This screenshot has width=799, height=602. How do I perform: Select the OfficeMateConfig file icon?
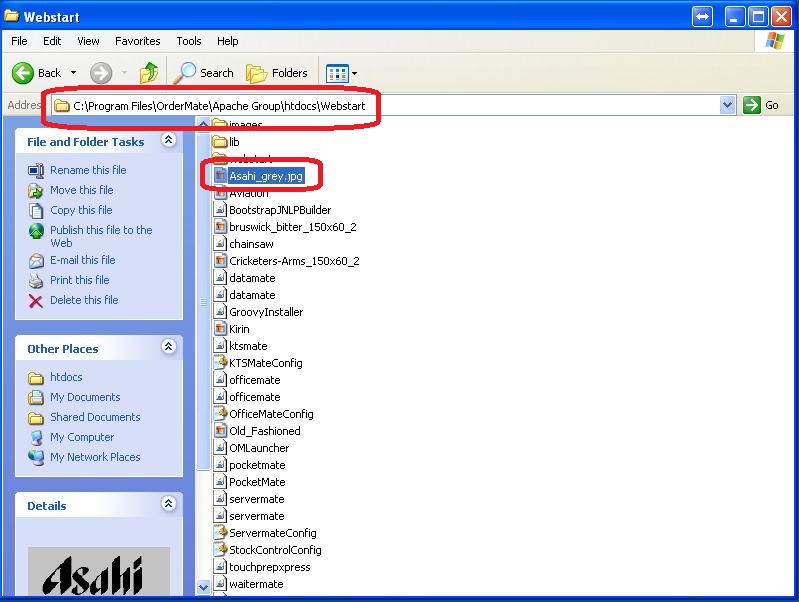pos(220,413)
